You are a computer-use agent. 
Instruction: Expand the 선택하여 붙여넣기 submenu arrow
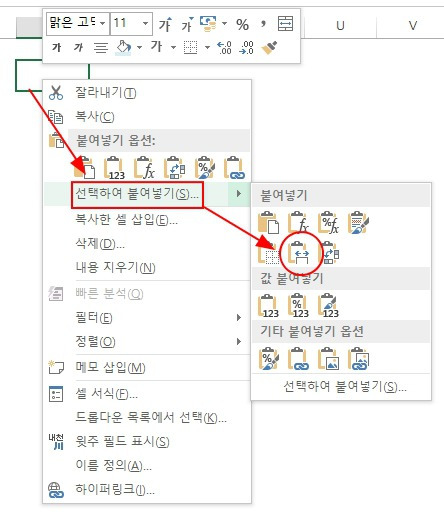point(239,193)
